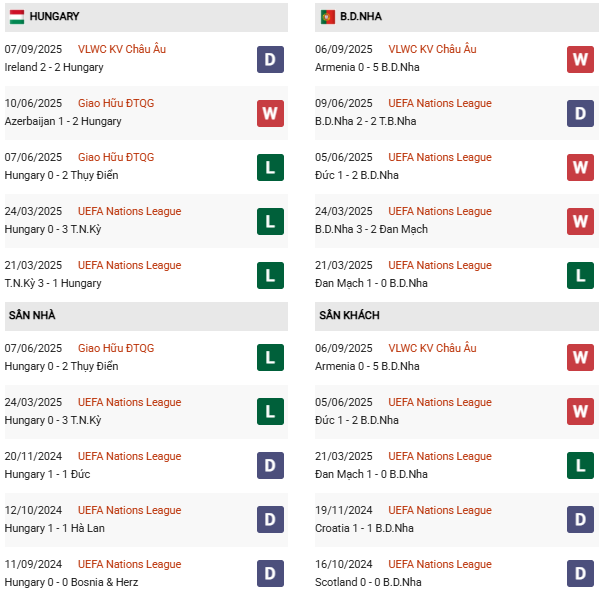Click the Portugal flag icon
This screenshot has width=600, height=594.
pyautogui.click(x=328, y=17)
